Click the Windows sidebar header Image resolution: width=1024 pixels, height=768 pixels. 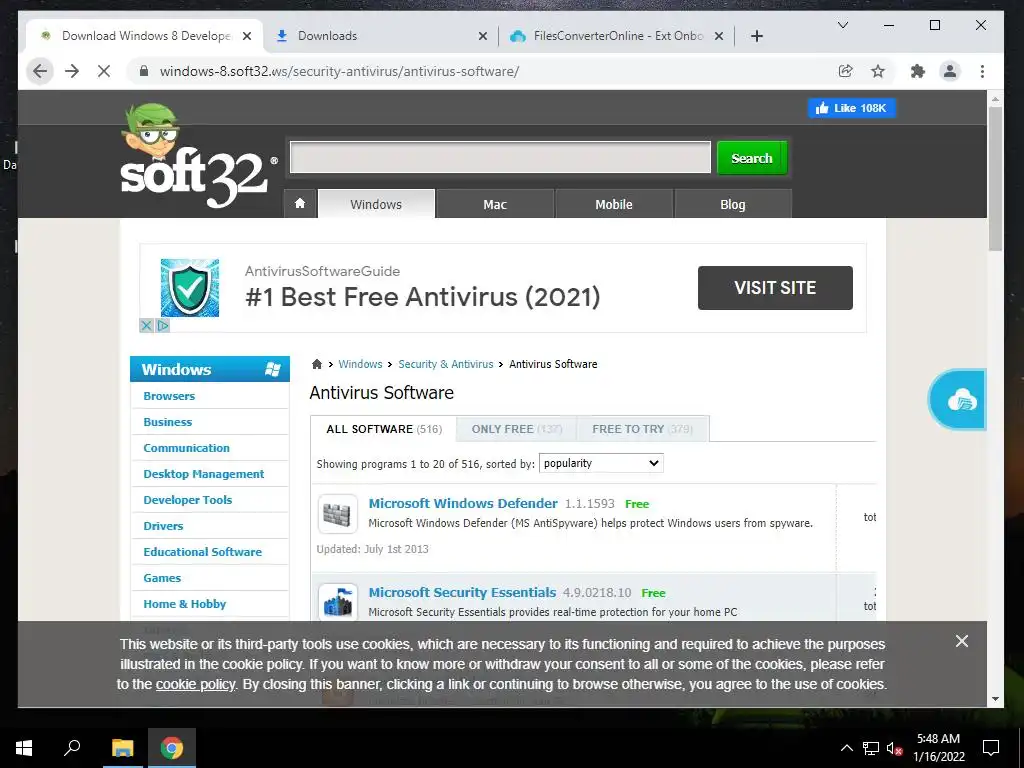(210, 369)
